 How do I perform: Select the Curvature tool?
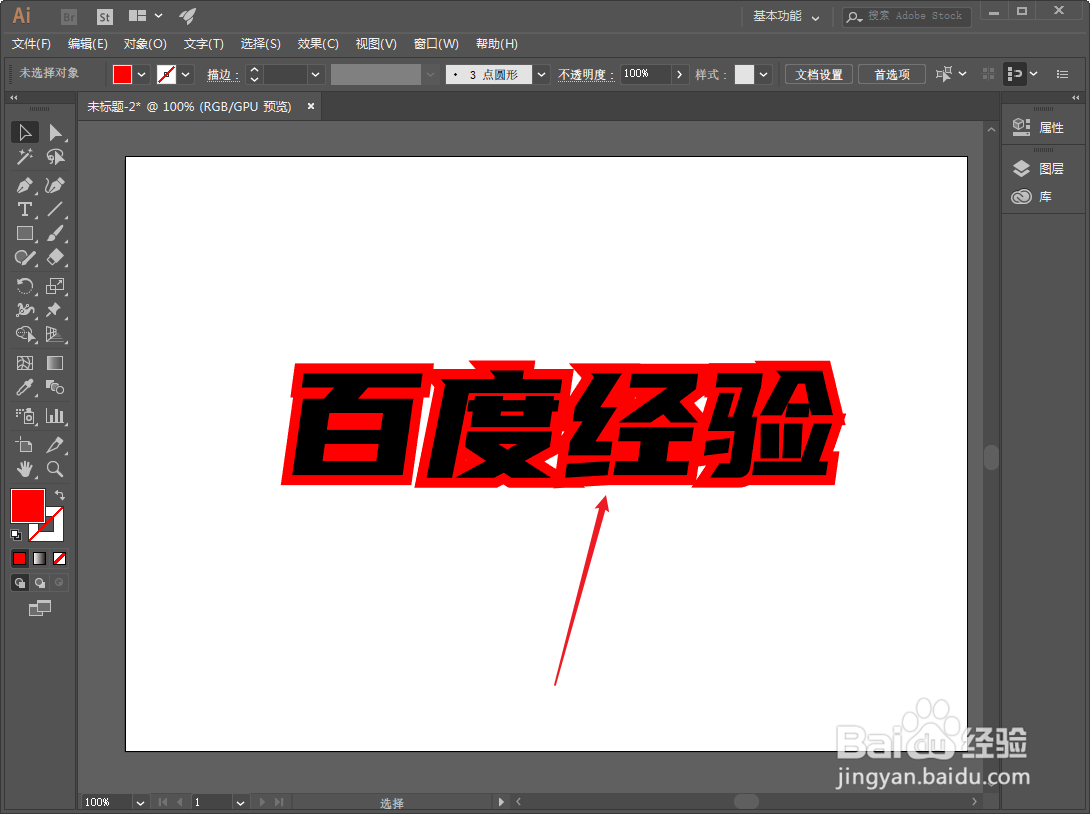[55, 186]
